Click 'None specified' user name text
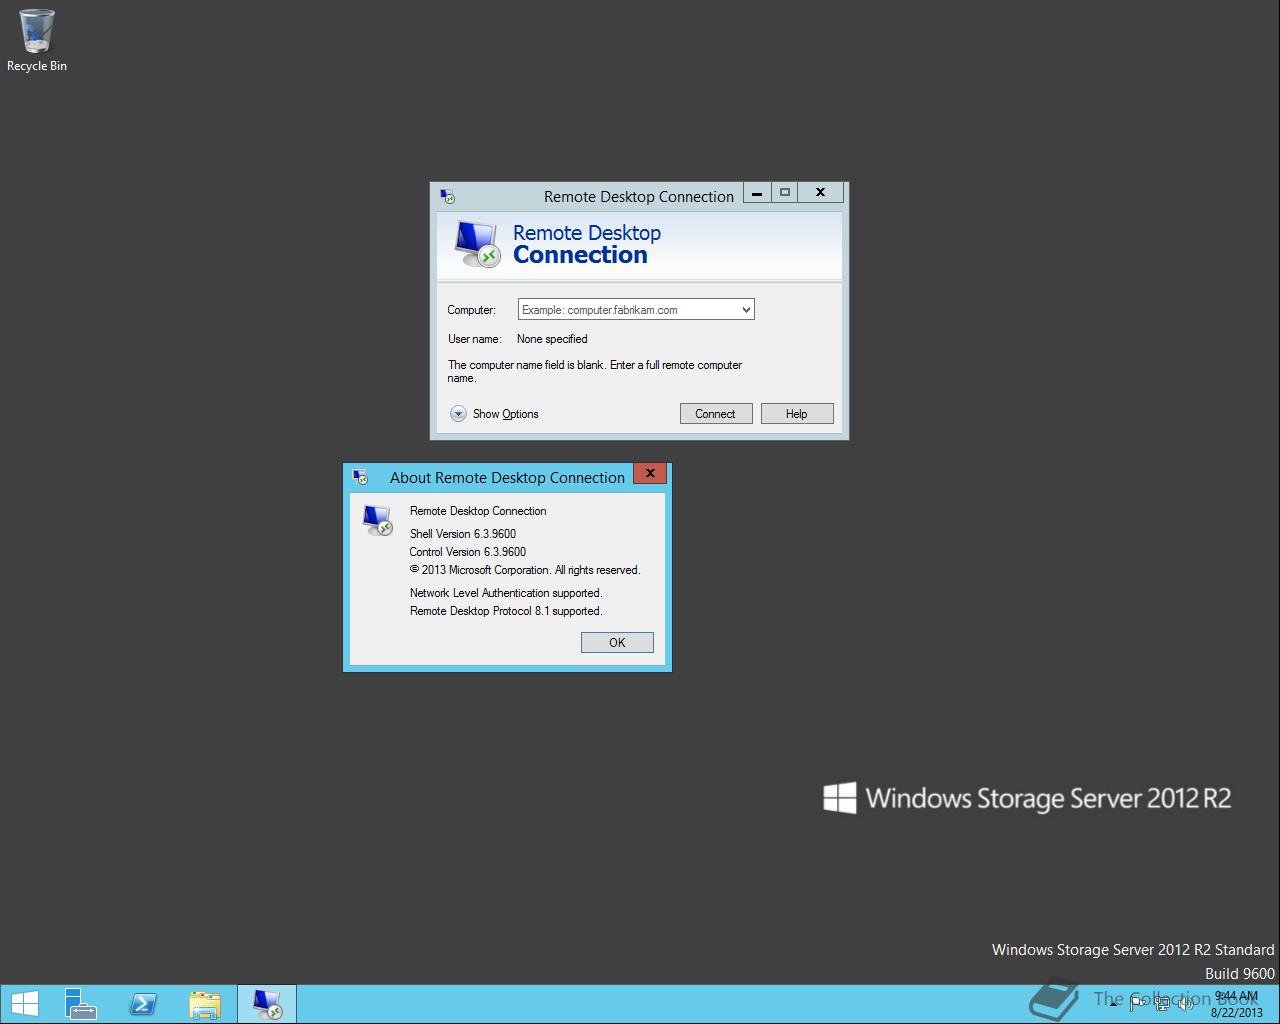This screenshot has height=1024, width=1280. click(x=552, y=339)
